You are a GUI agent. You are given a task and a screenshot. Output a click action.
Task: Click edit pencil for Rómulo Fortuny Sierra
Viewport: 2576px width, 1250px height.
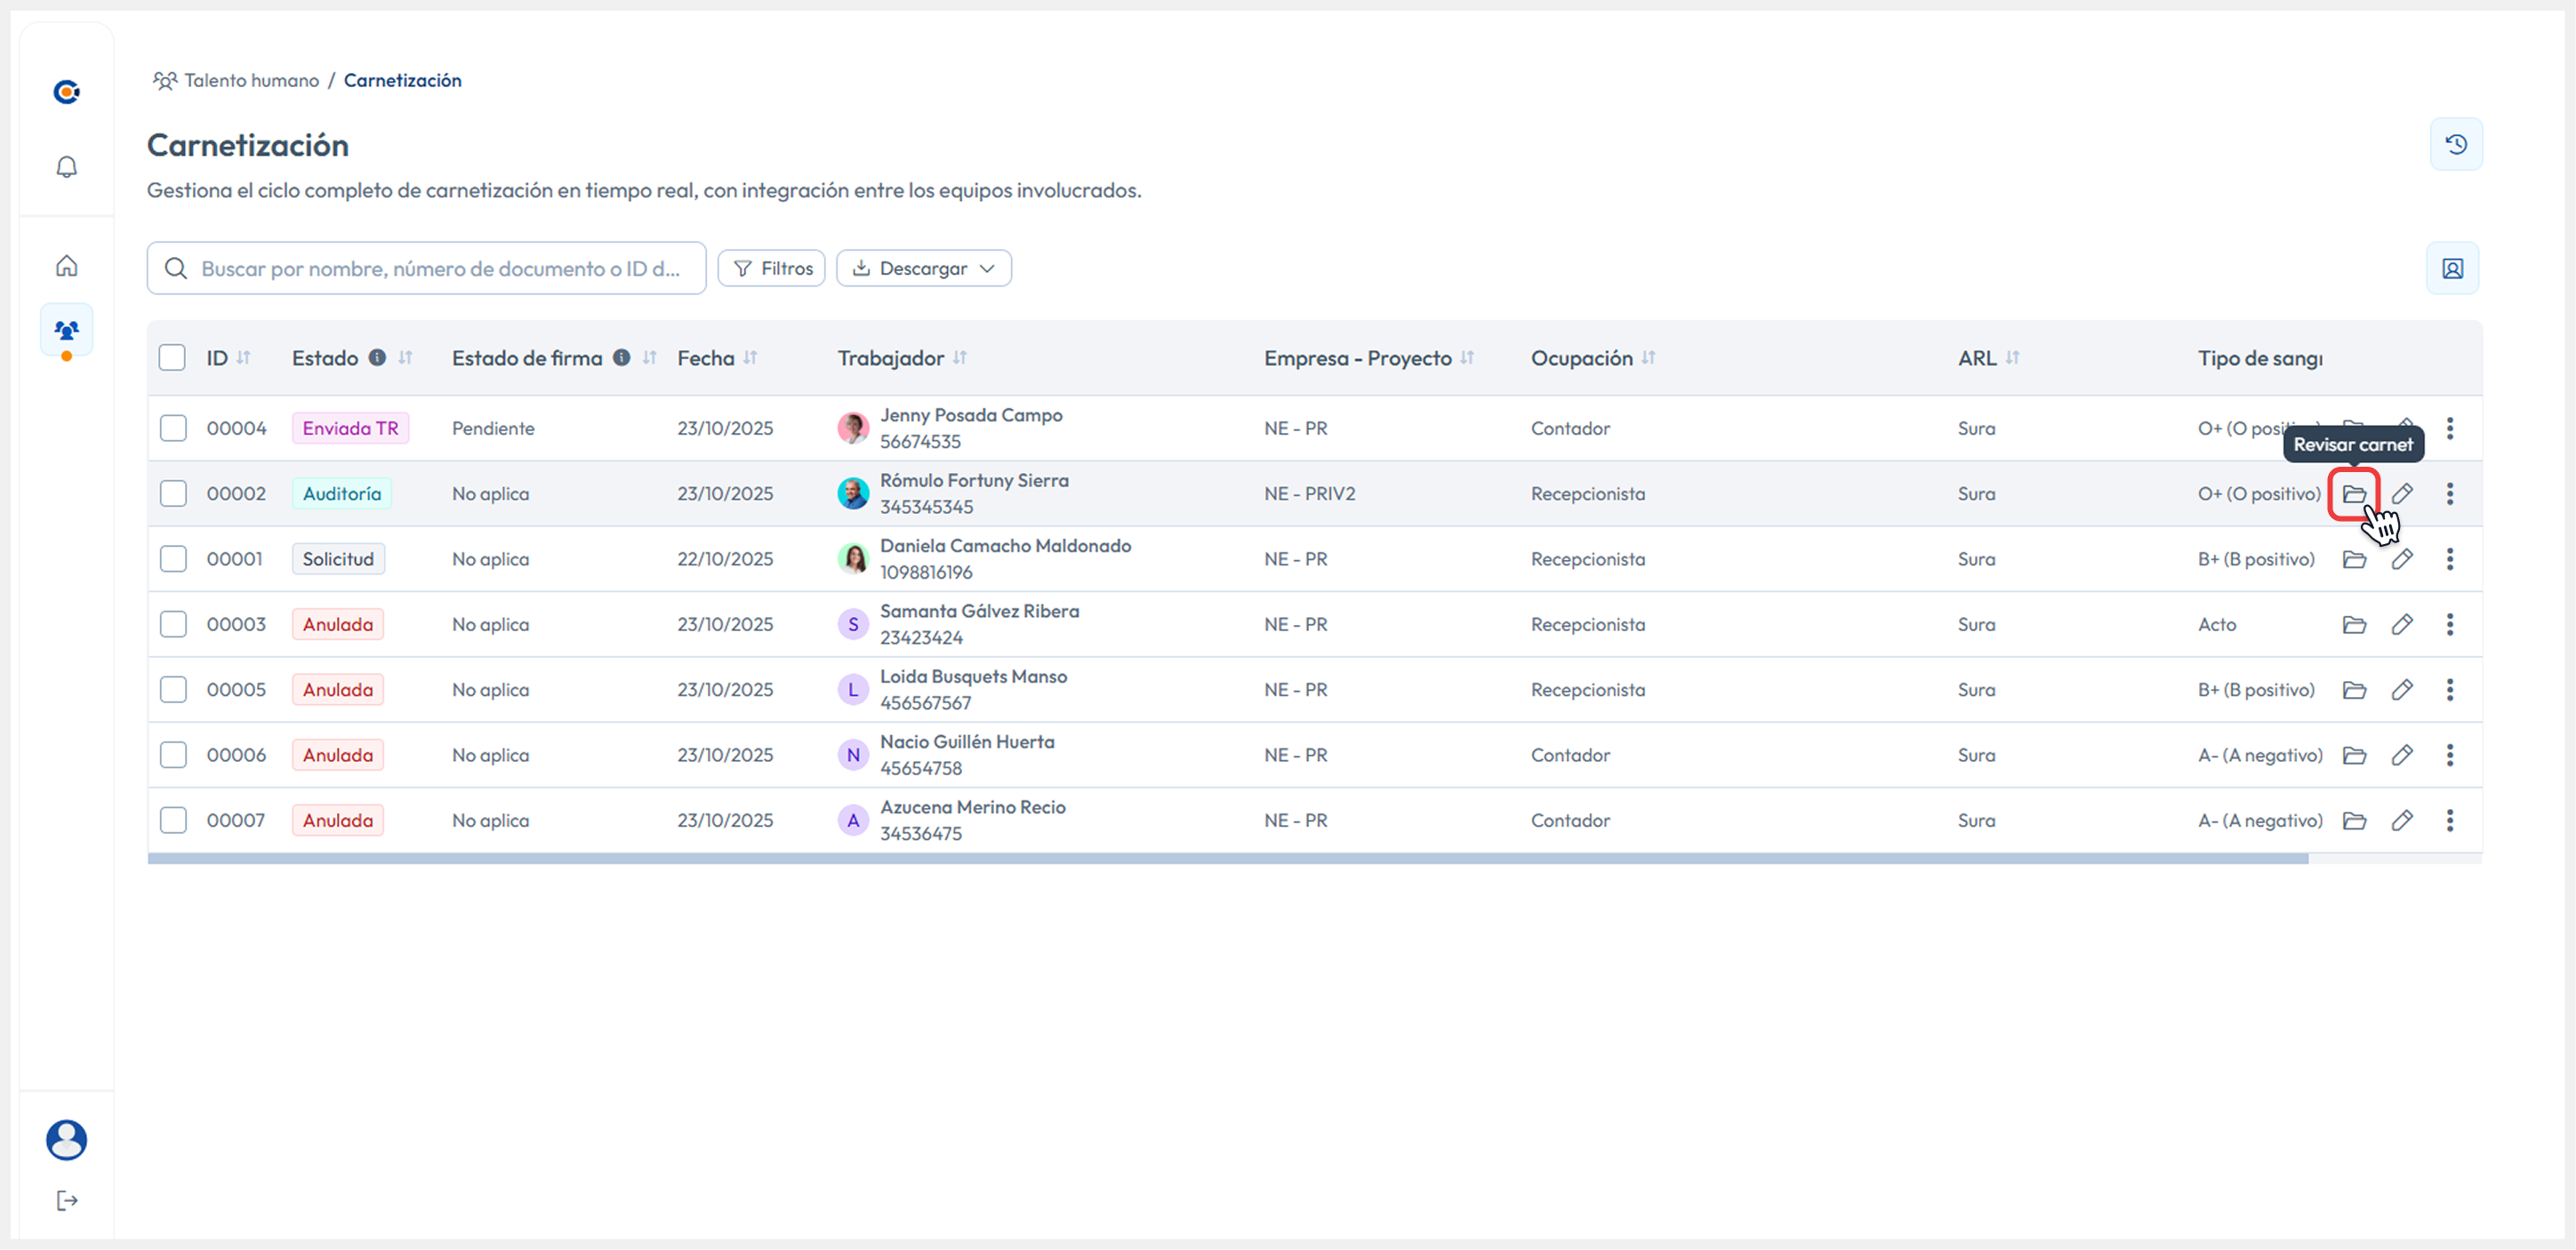coord(2401,494)
